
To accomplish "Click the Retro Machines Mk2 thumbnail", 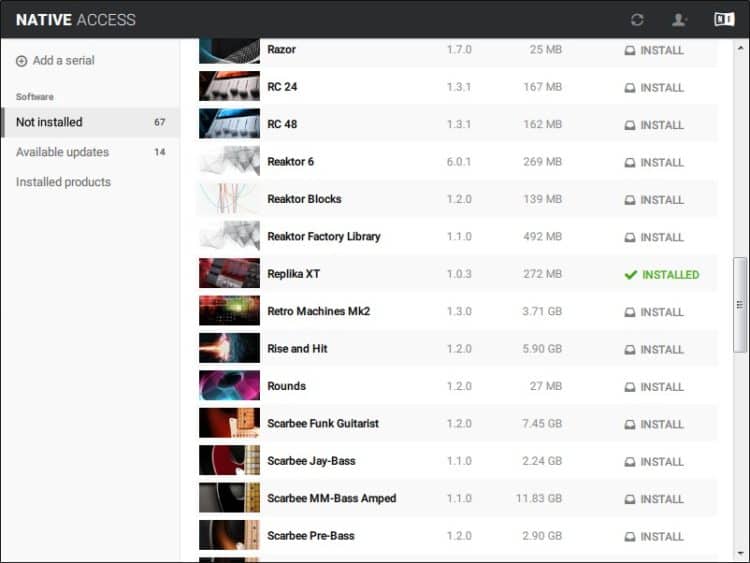I will tap(229, 310).
